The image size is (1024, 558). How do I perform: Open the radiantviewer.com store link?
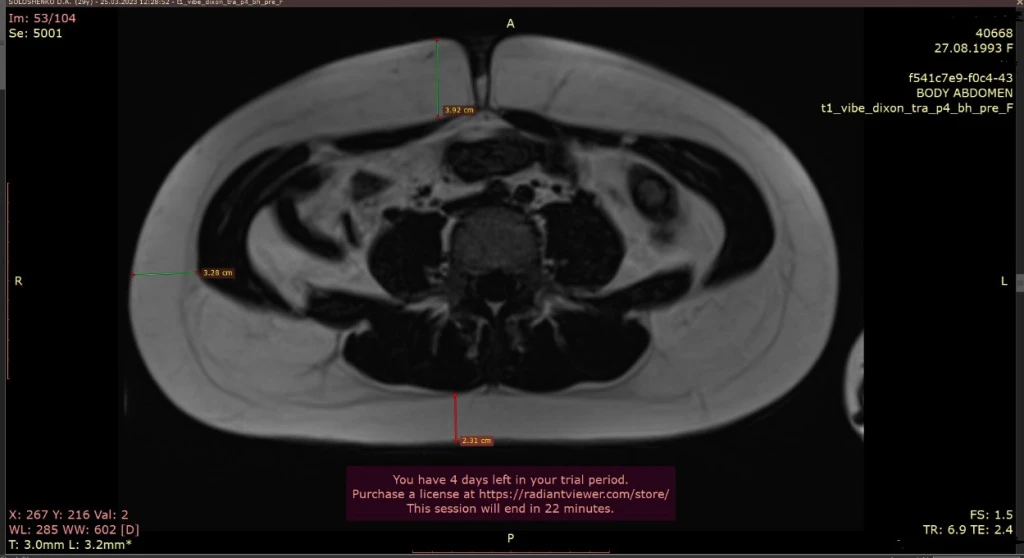point(573,494)
